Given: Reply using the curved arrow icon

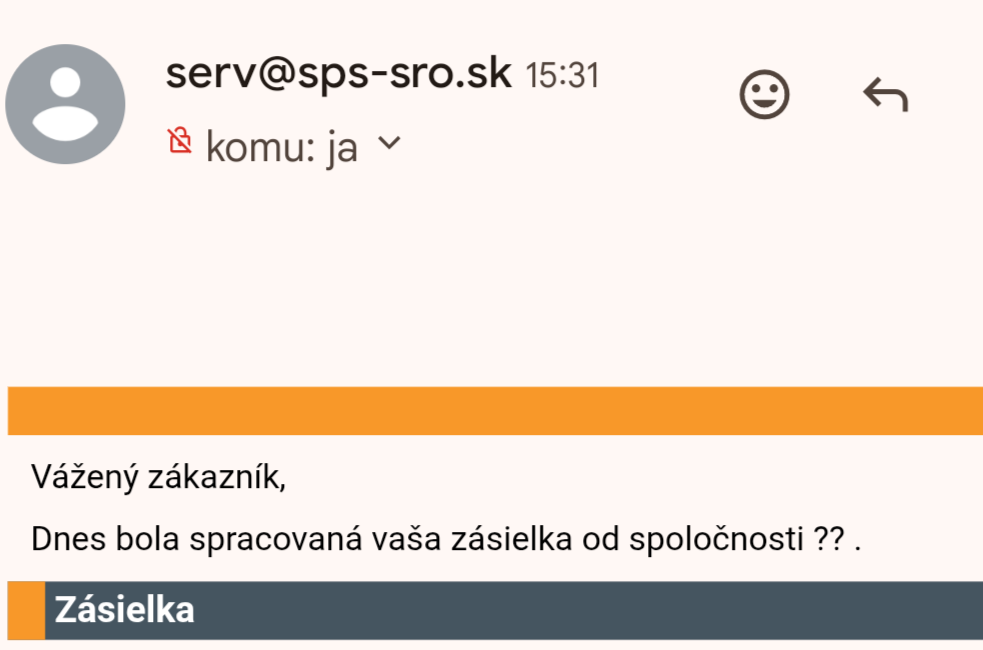Looking at the screenshot, I should point(885,96).
